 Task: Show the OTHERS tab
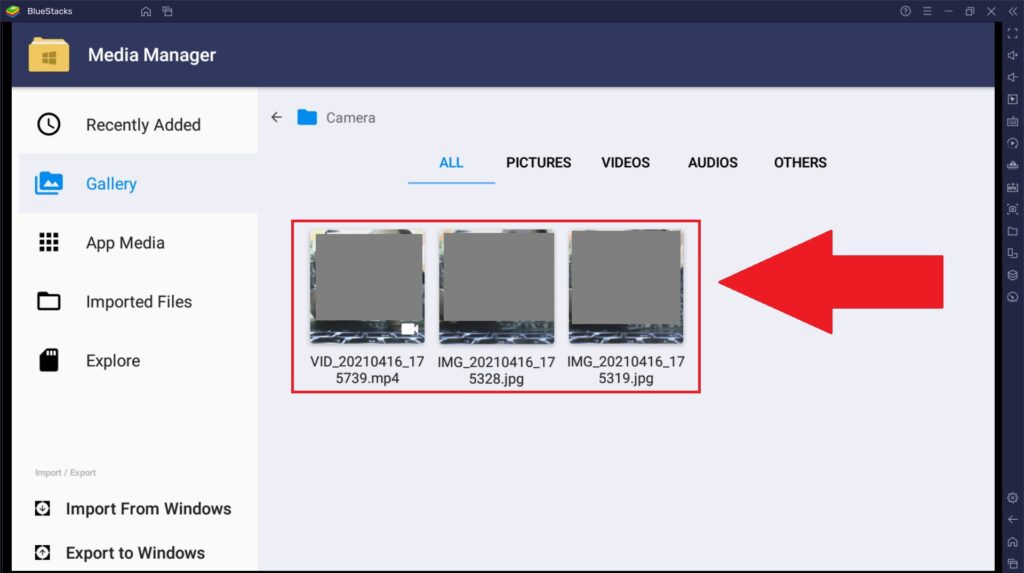[800, 163]
